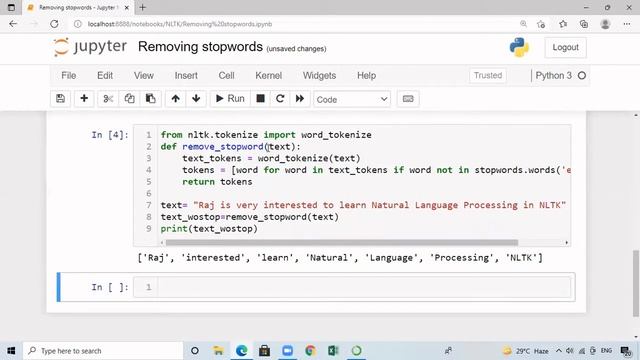Click the 'return tokens' line in cell 4

click(x=217, y=182)
